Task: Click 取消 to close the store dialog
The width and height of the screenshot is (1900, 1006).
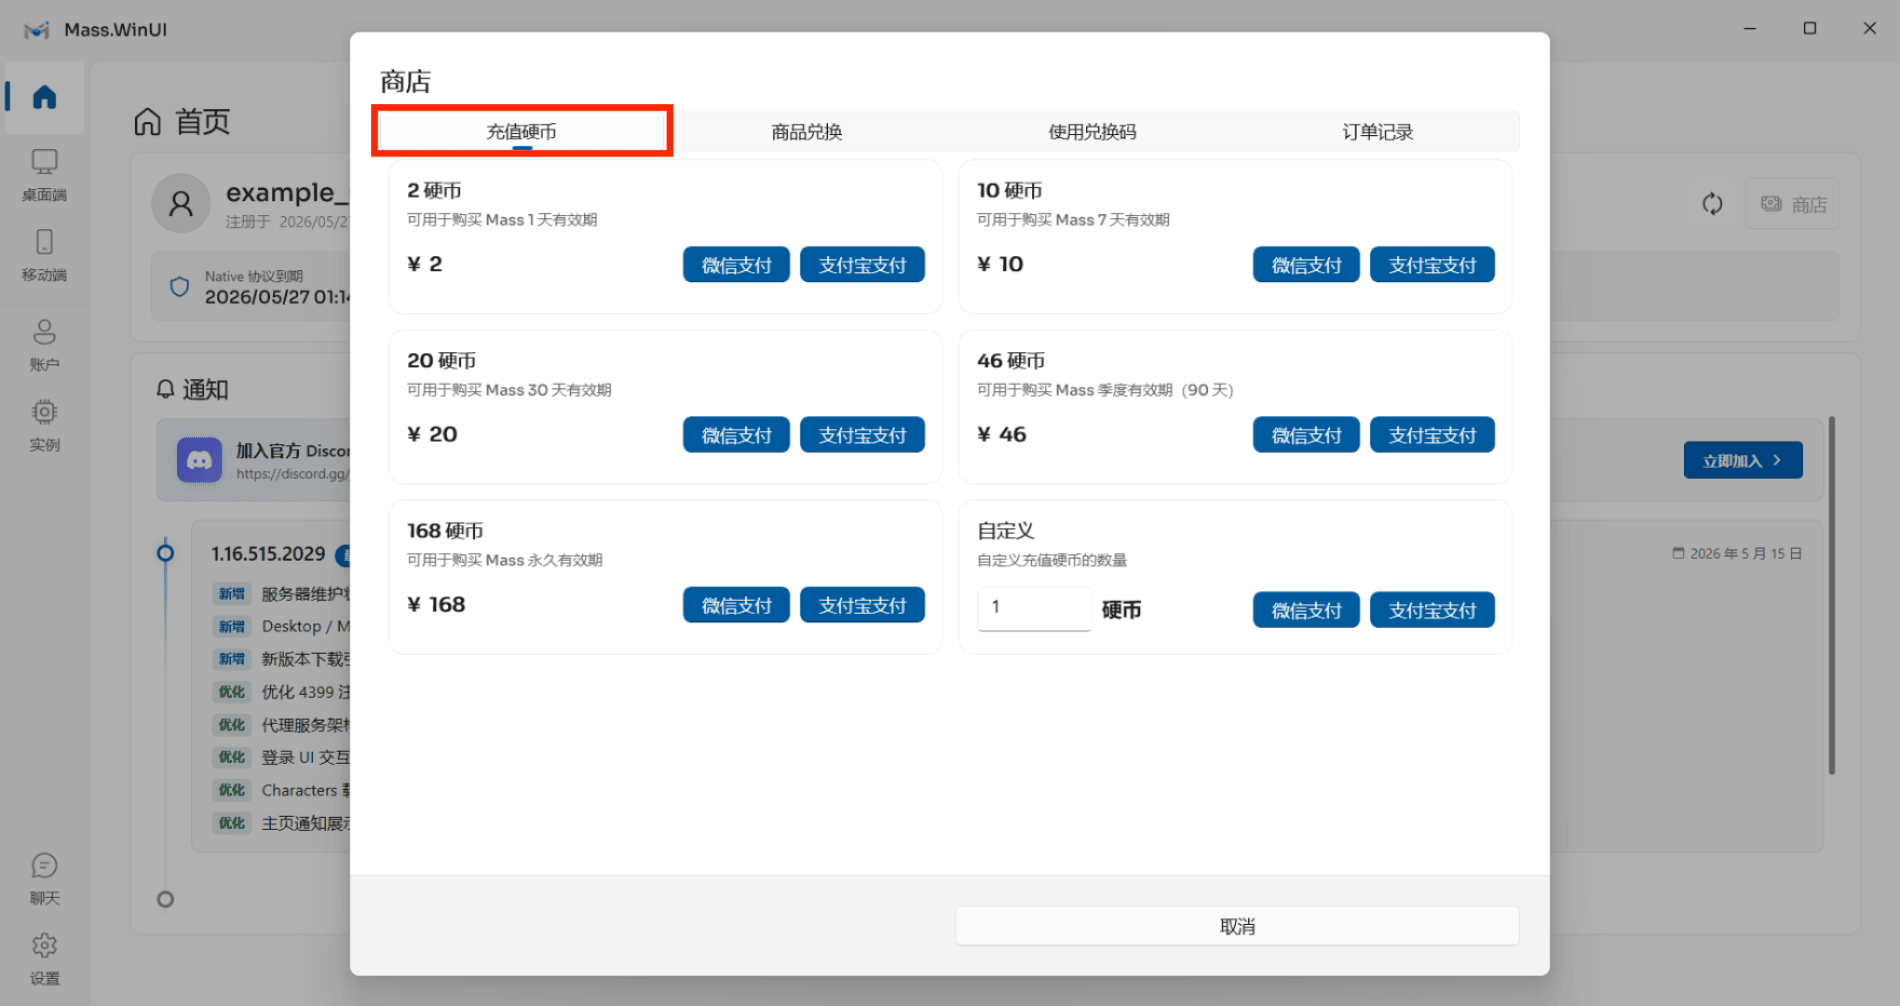Action: (x=1237, y=926)
